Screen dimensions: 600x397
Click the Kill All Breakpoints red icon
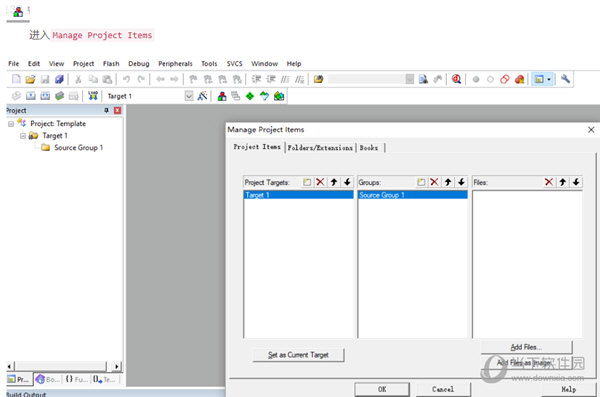point(519,79)
